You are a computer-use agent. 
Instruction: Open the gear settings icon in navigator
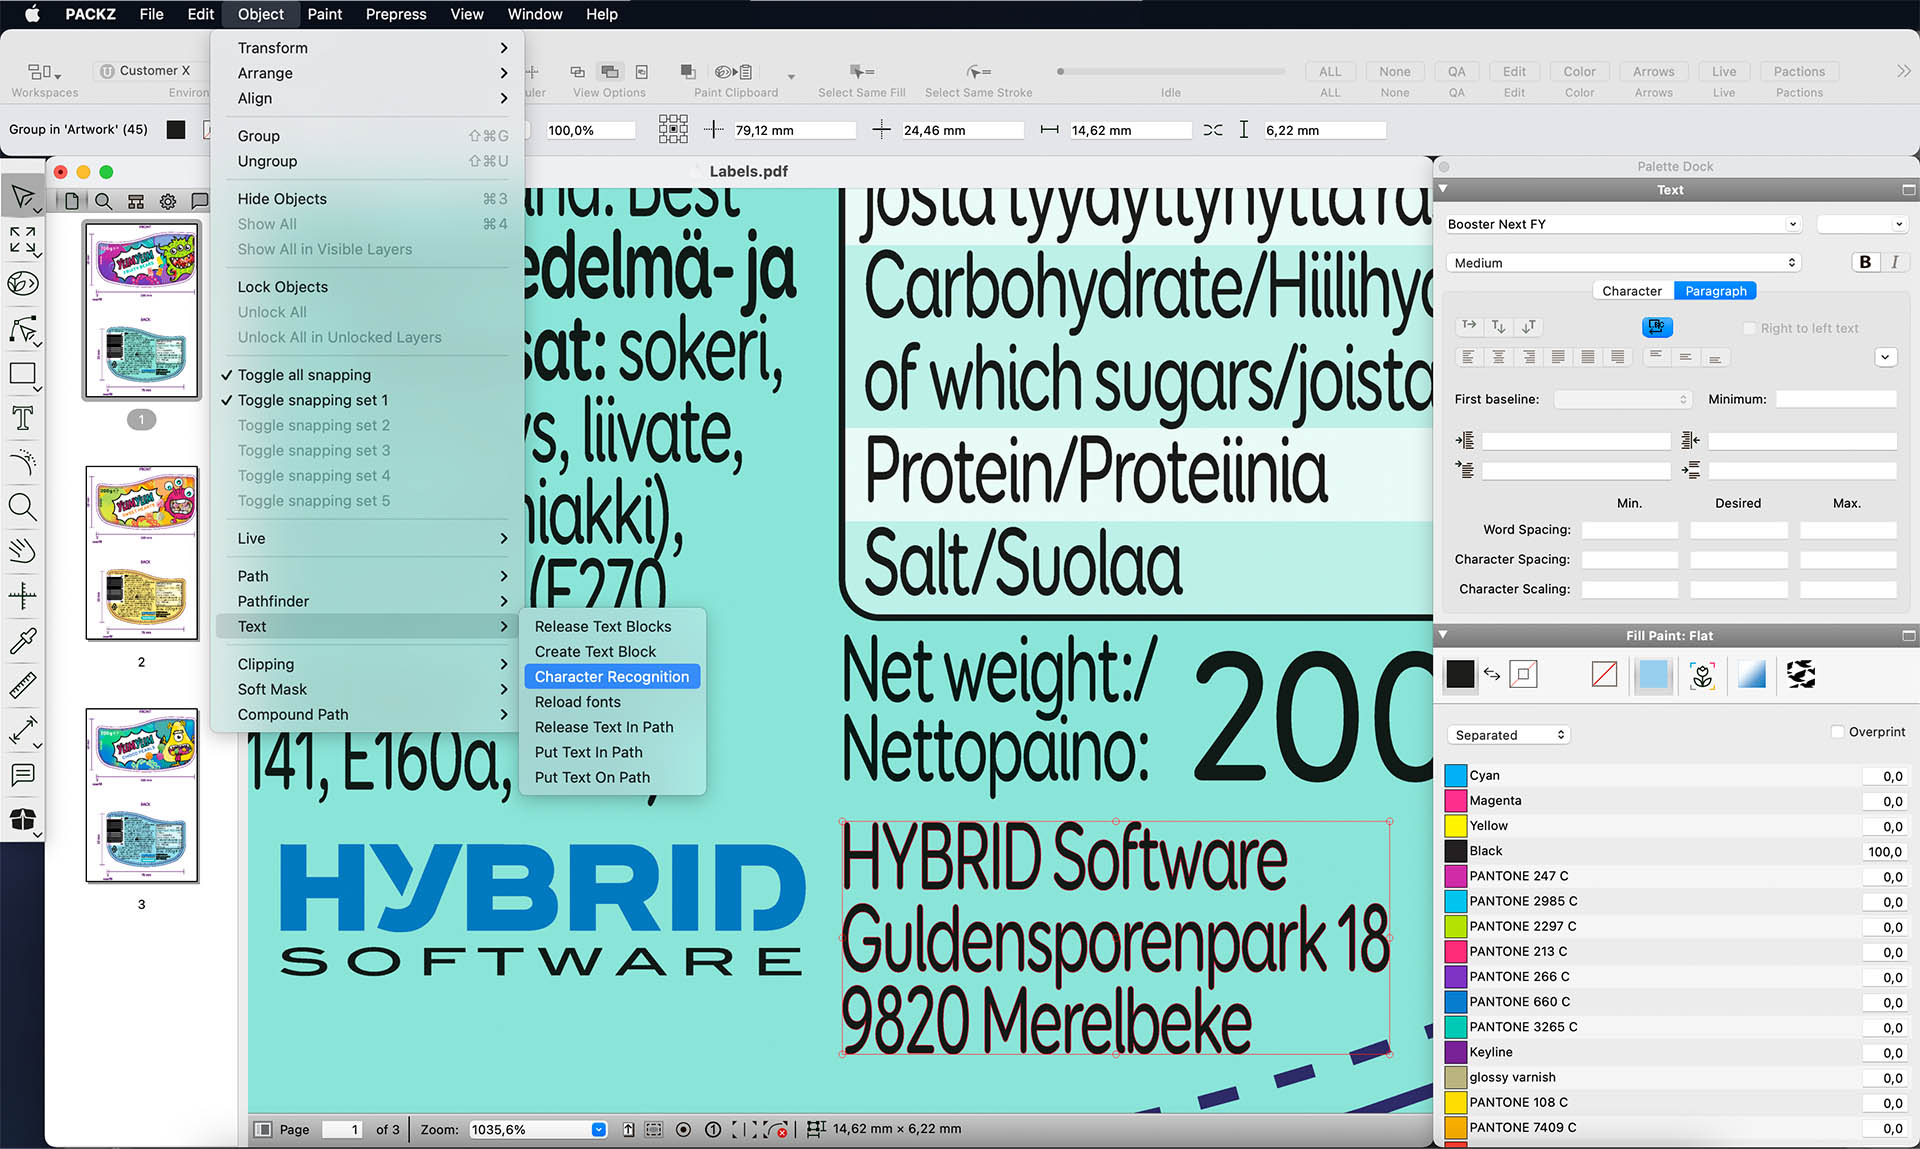[x=168, y=201]
